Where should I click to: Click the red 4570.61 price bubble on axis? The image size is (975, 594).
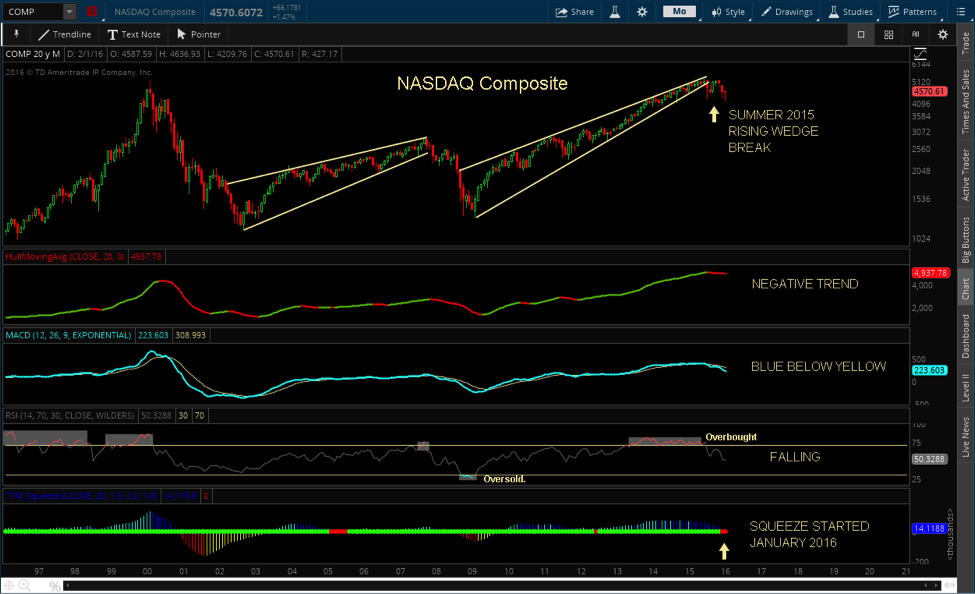(x=930, y=91)
